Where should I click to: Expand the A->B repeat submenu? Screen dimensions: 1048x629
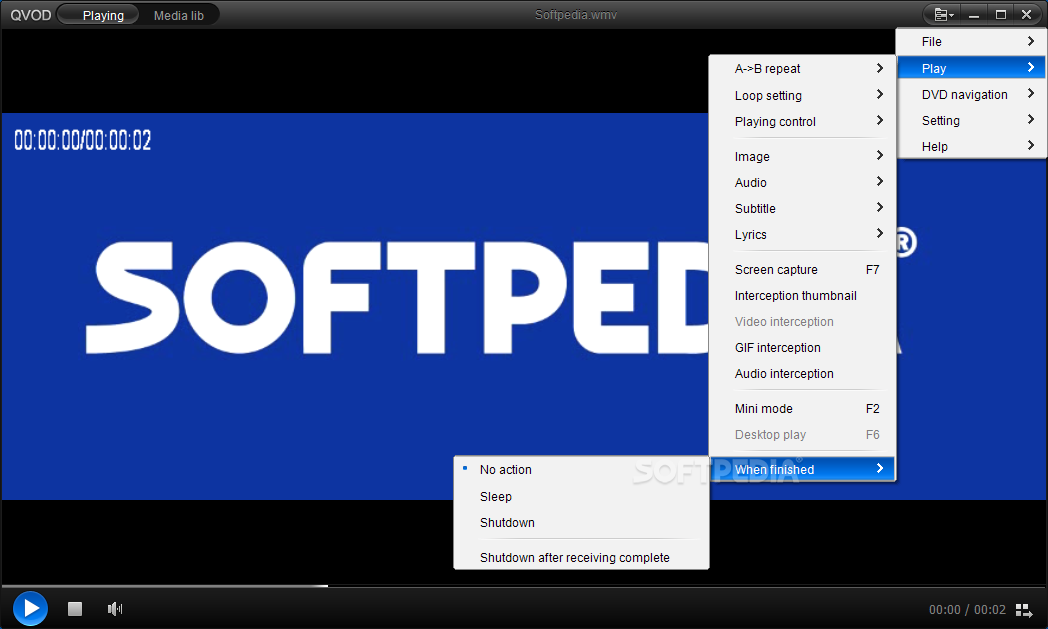802,68
